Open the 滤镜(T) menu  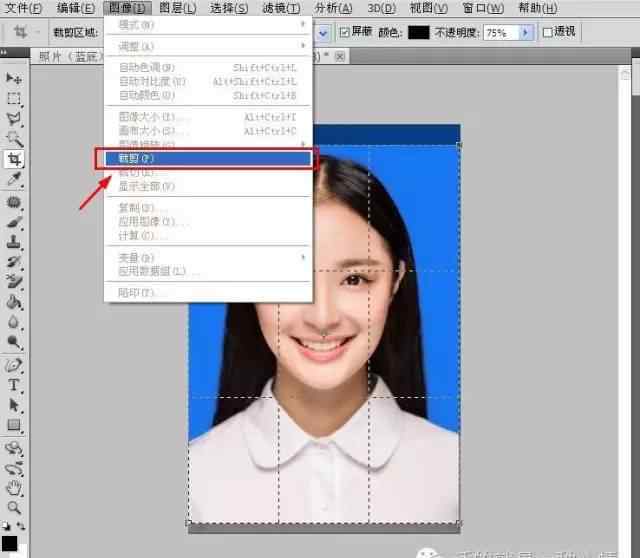(x=281, y=8)
